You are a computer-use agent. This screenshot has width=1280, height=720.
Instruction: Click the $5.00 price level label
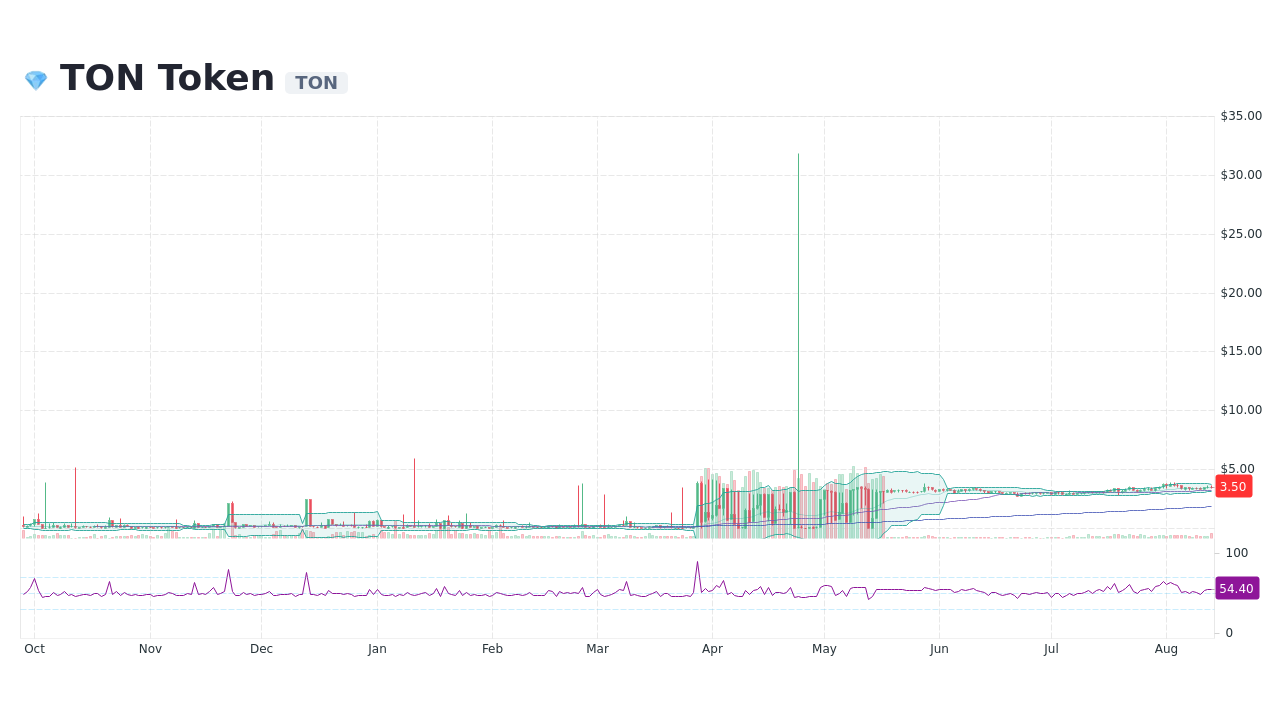(1239, 467)
